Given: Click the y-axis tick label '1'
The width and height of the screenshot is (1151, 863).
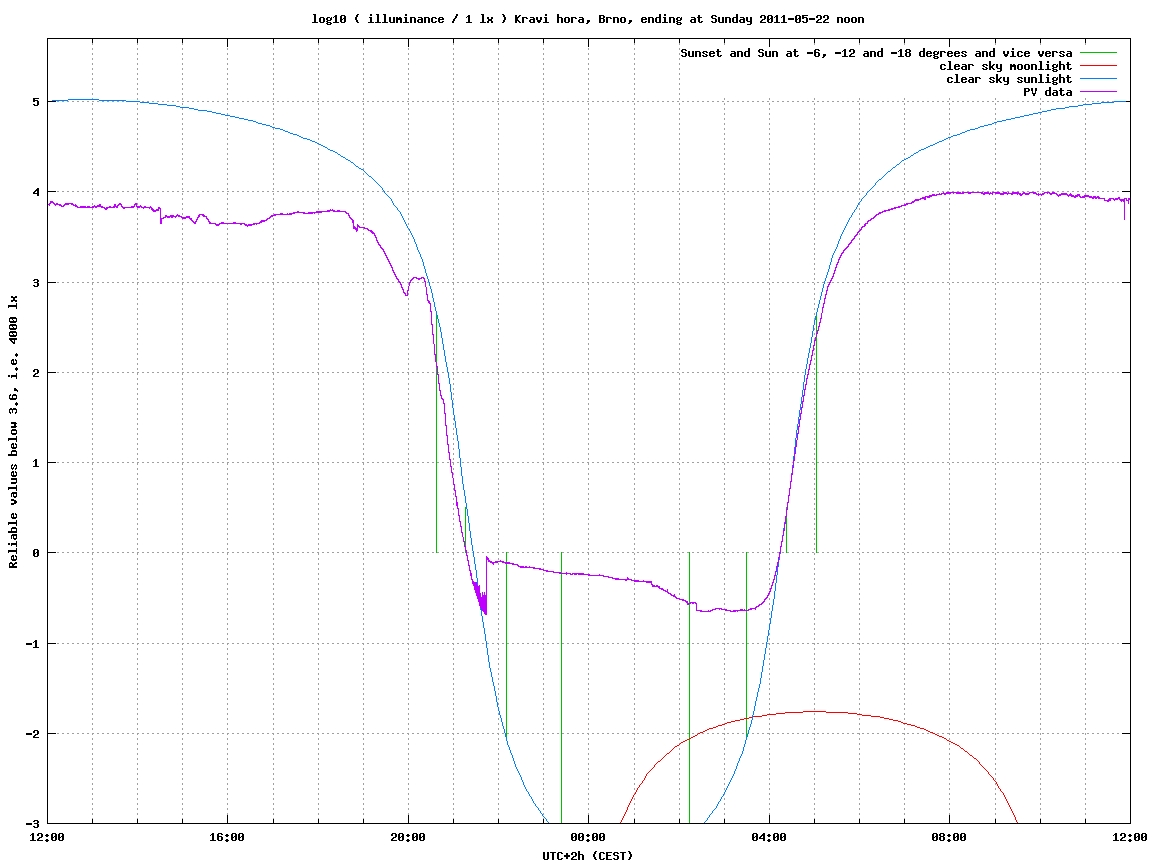Looking at the screenshot, I should [x=35, y=463].
